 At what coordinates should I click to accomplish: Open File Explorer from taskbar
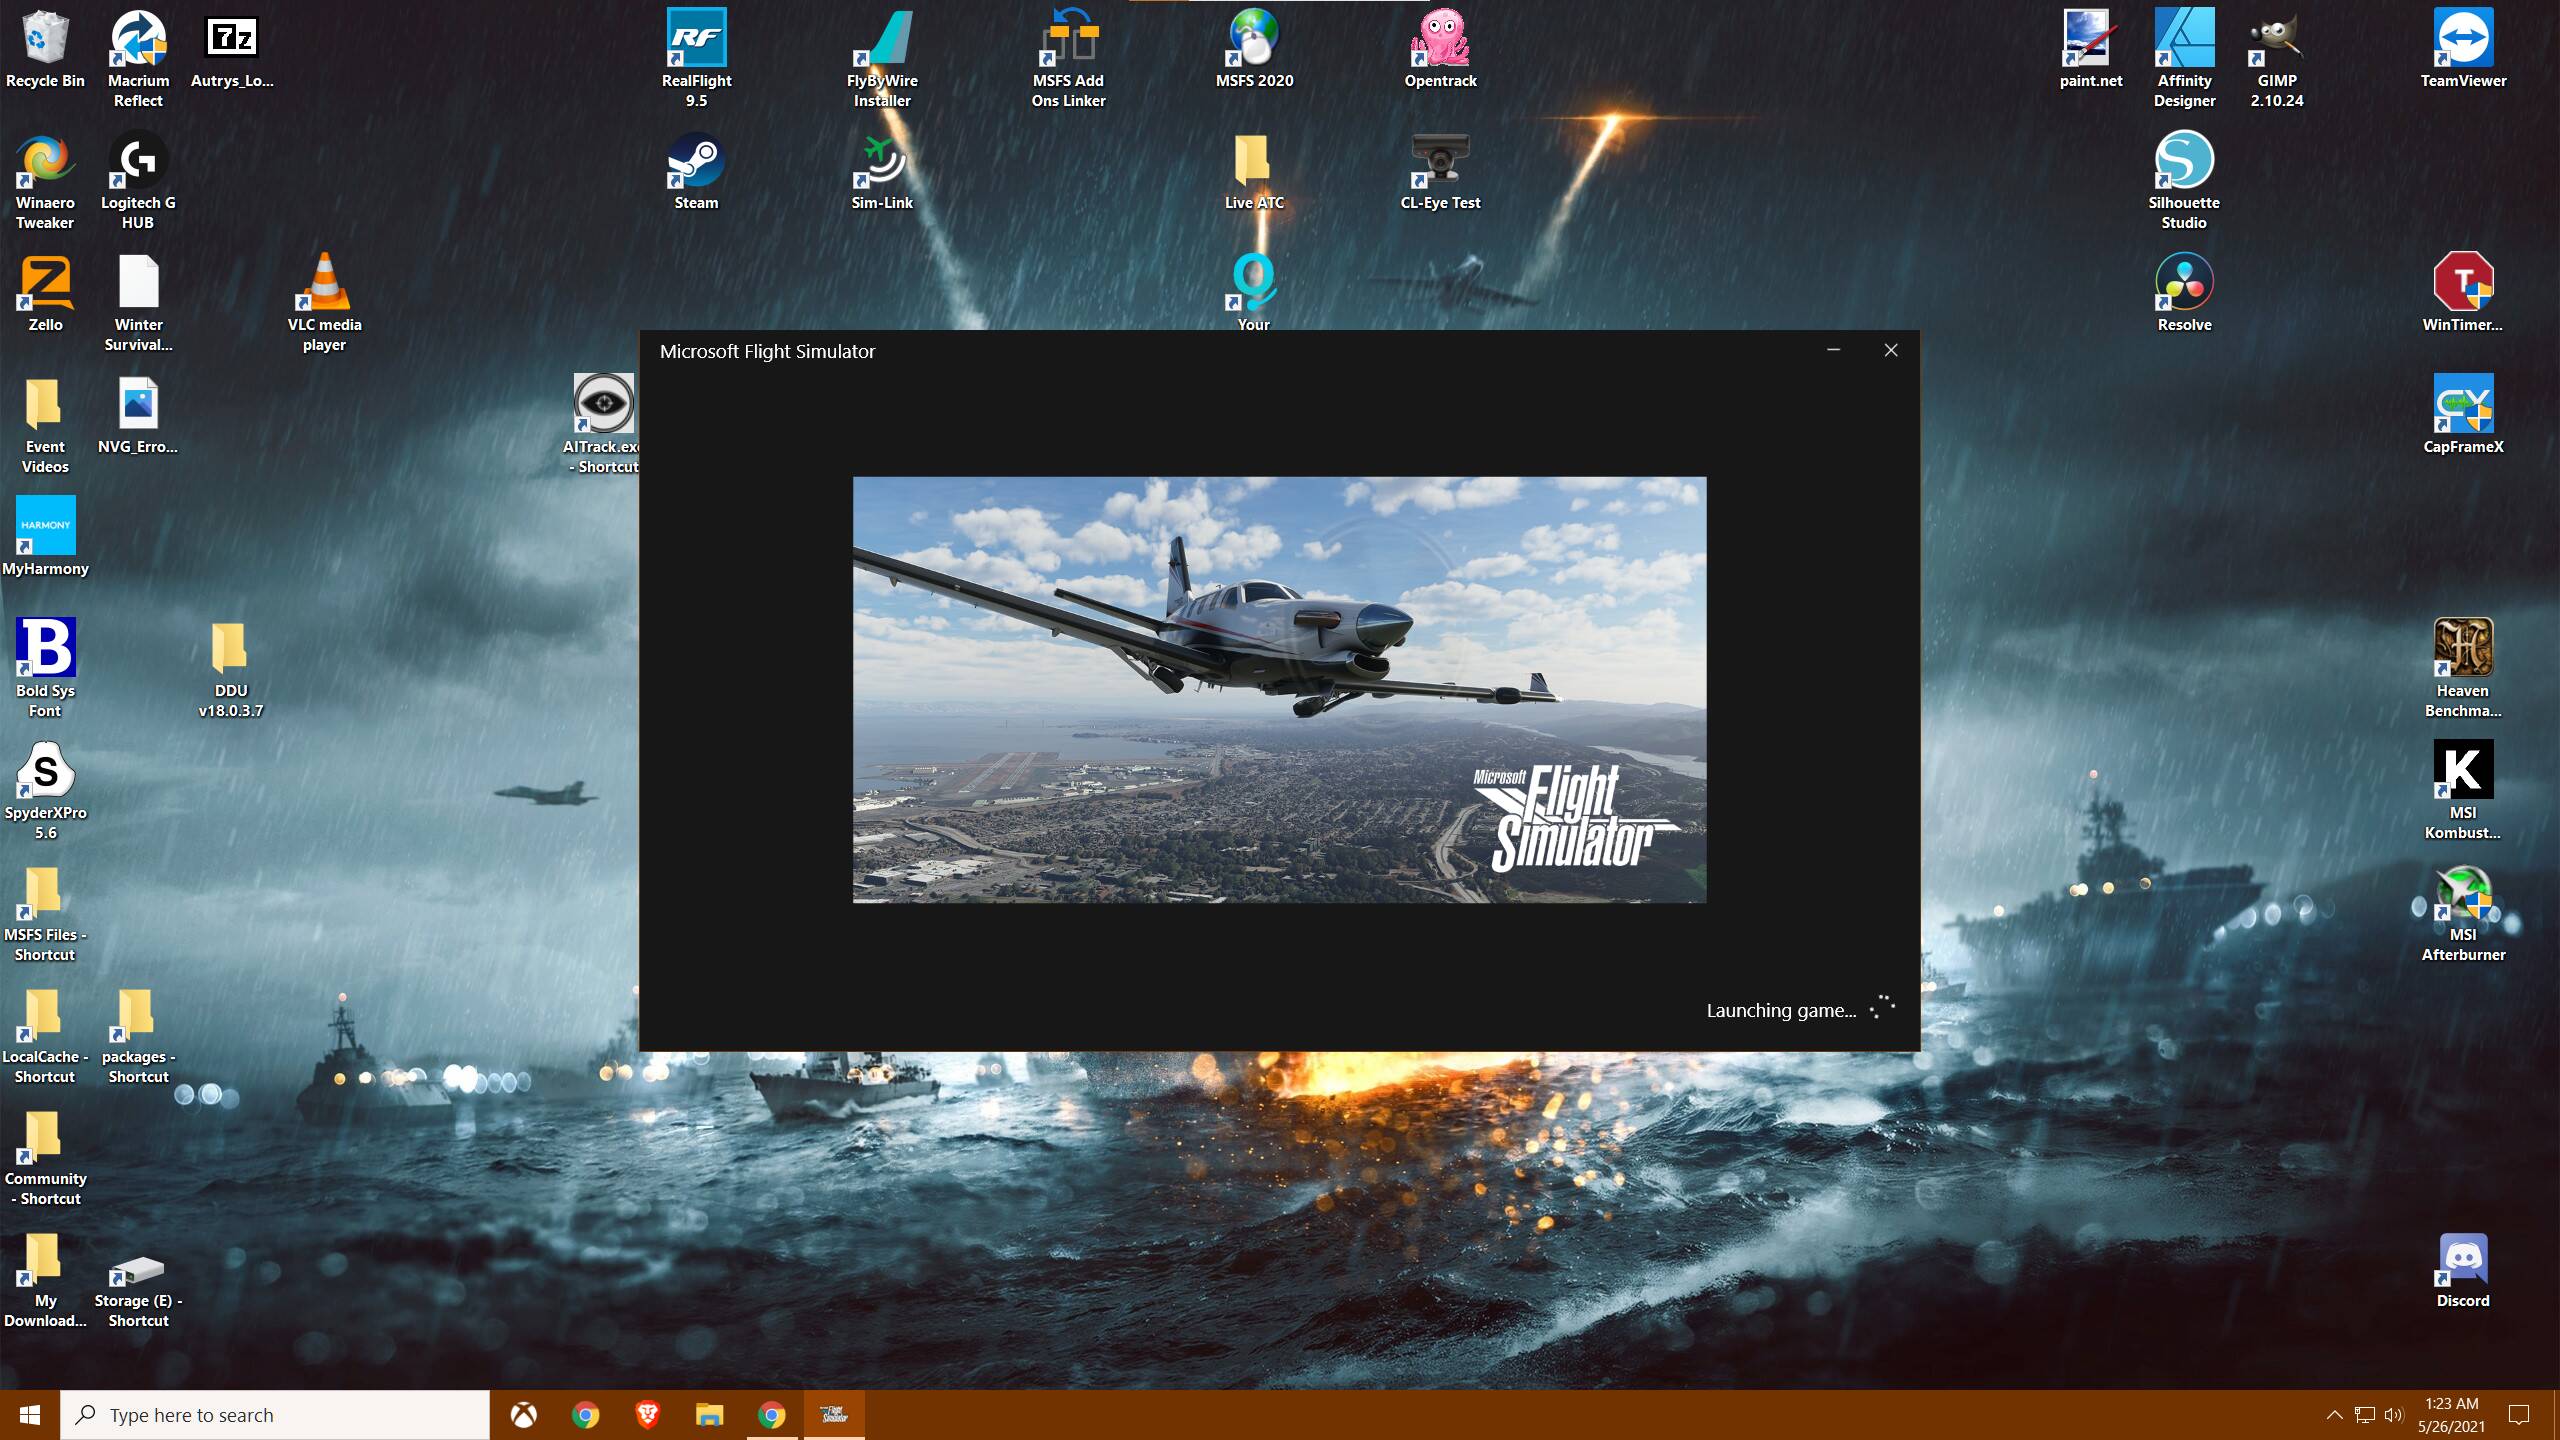(710, 1415)
